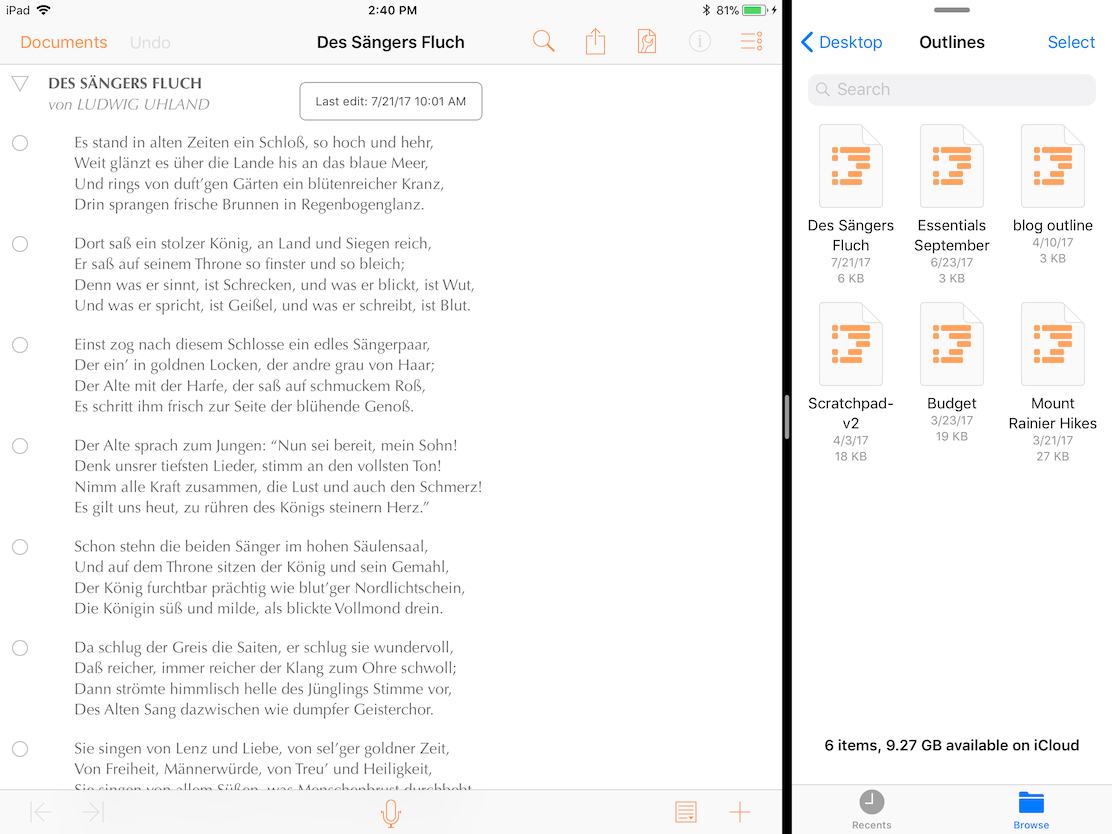Tap line 'Es gilt uns heut, zu rühren'
Screen dimensions: 1112x834
pyautogui.click(x=252, y=508)
